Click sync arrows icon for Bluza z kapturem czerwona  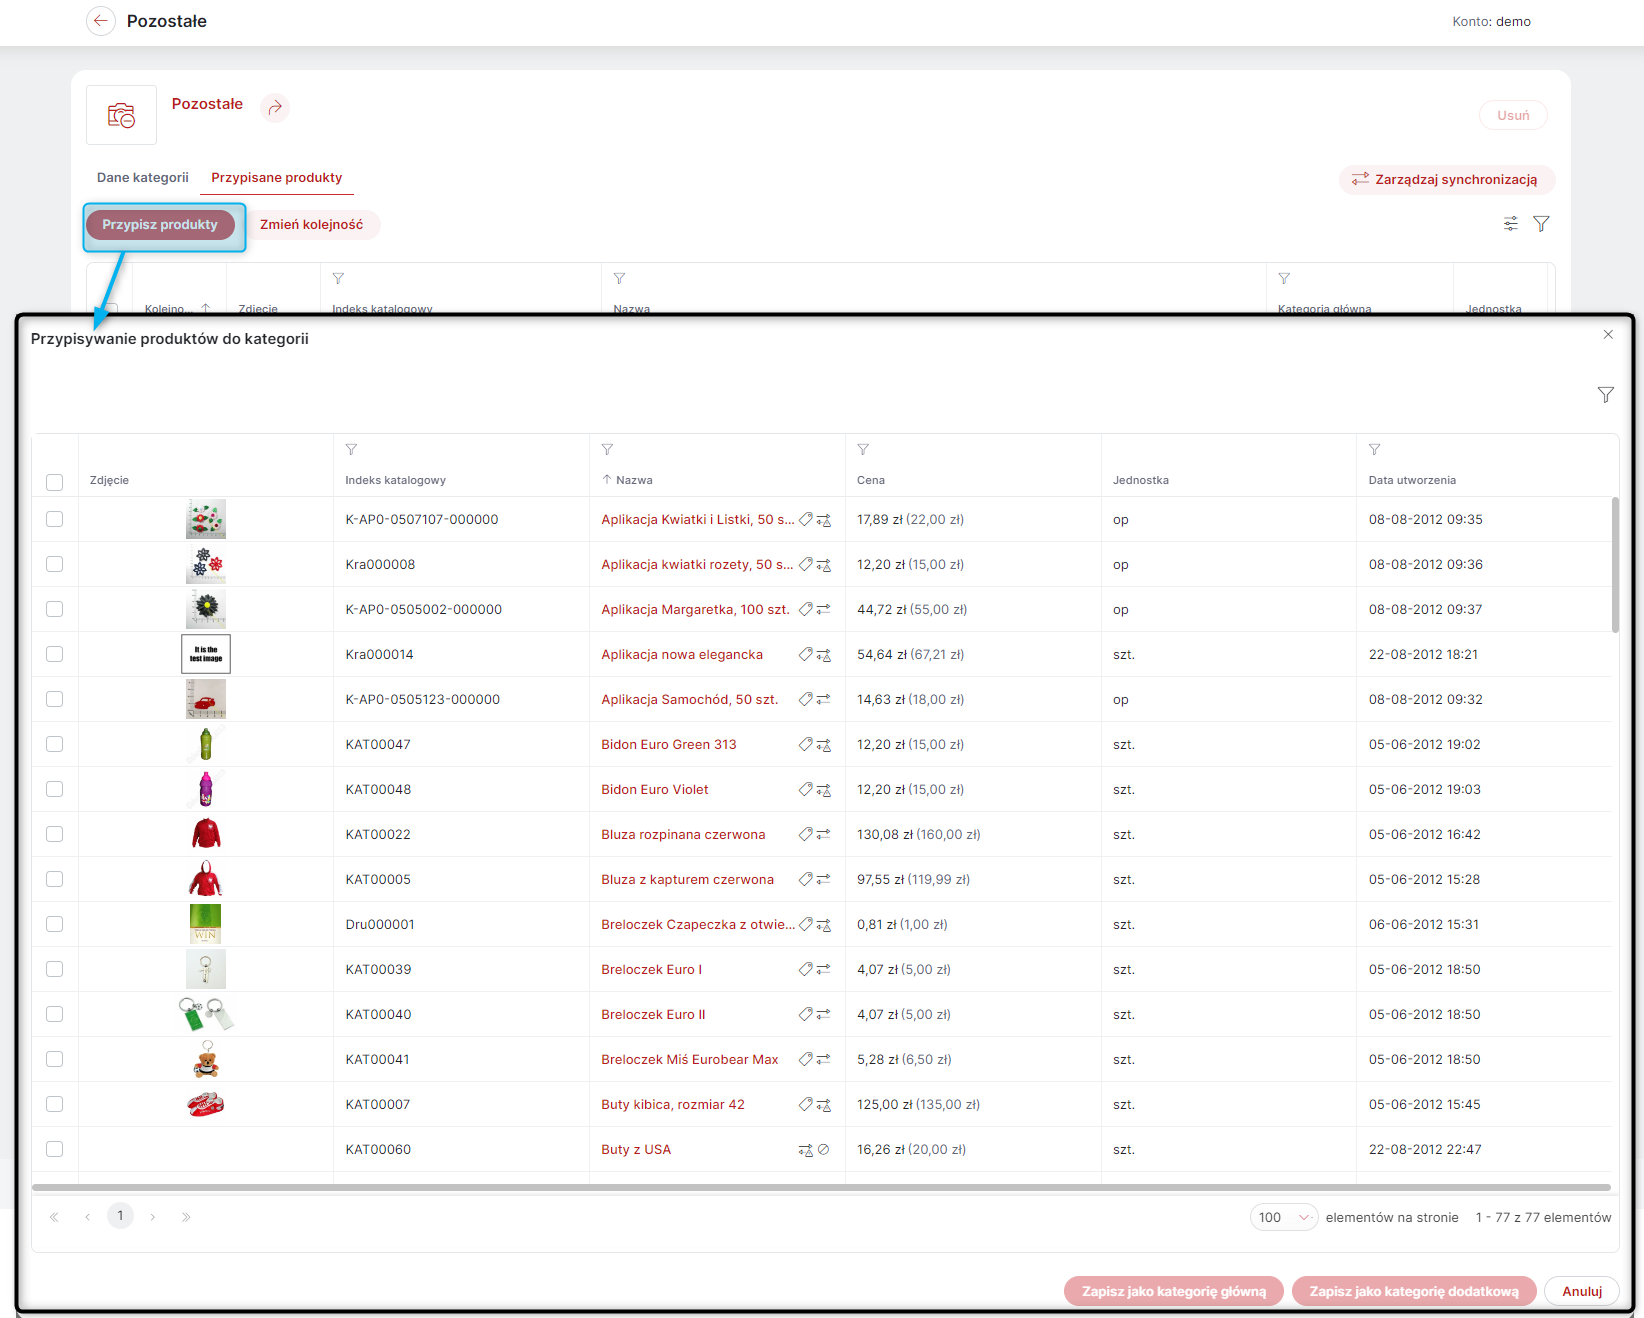824,879
